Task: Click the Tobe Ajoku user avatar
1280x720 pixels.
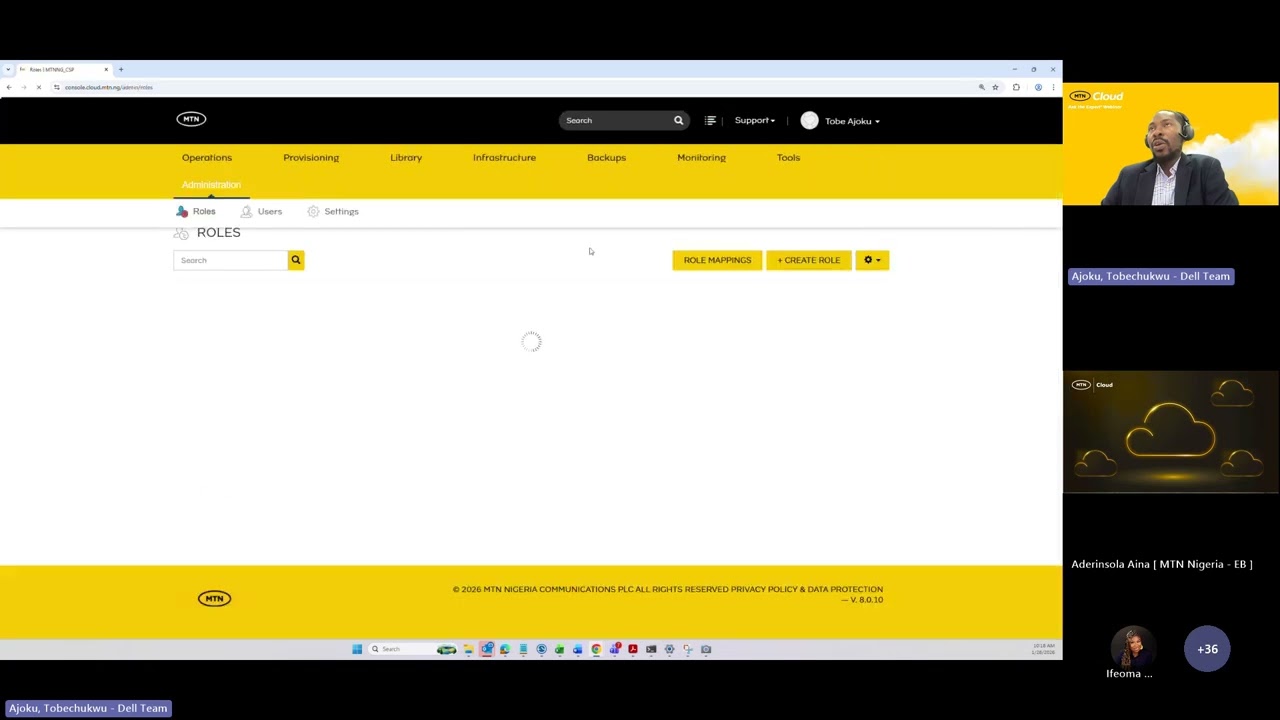Action: [809, 120]
